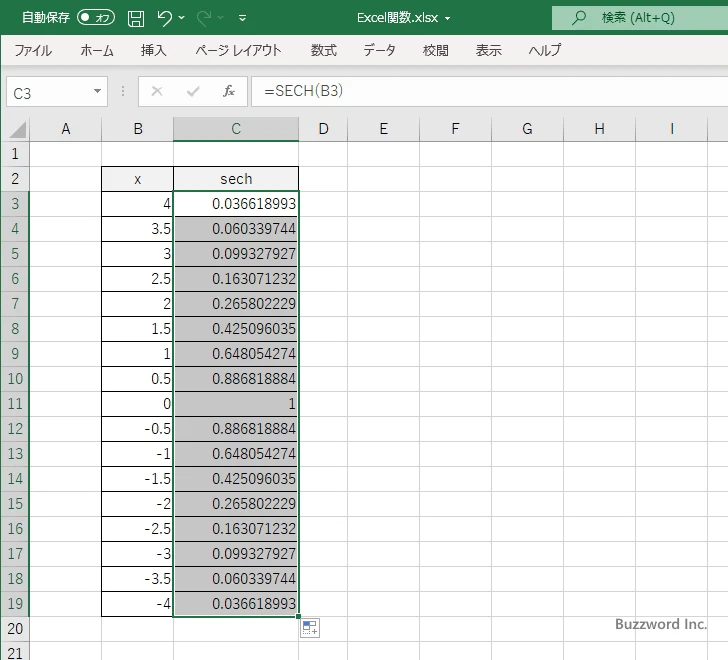
Task: Click cell C3 with 0.036618993
Action: pos(236,204)
